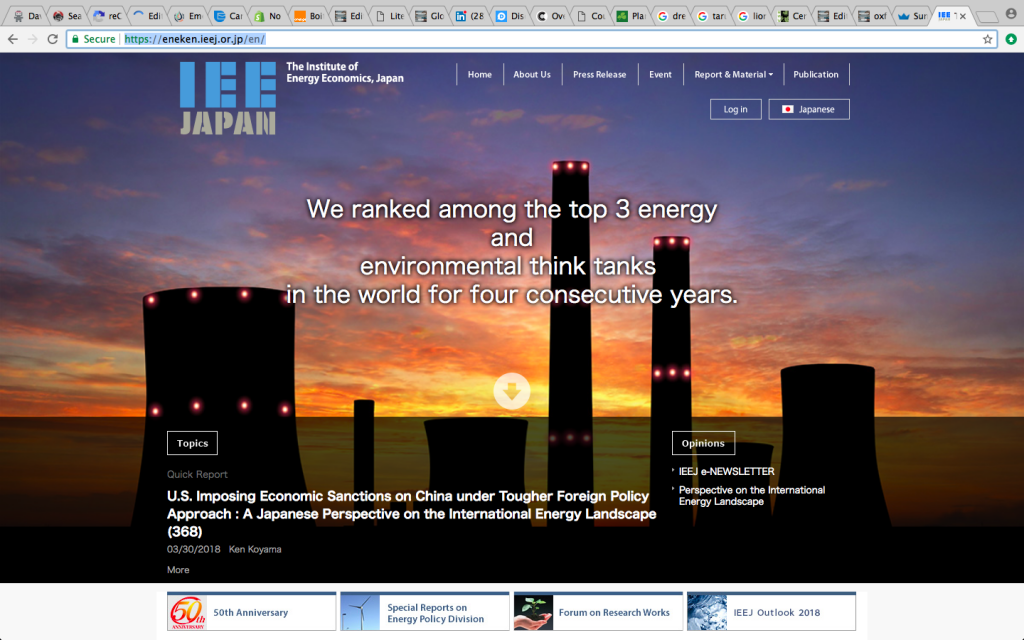Open the Chrome profile avatar icon
The width and height of the screenshot is (1024, 640).
[x=1011, y=15]
